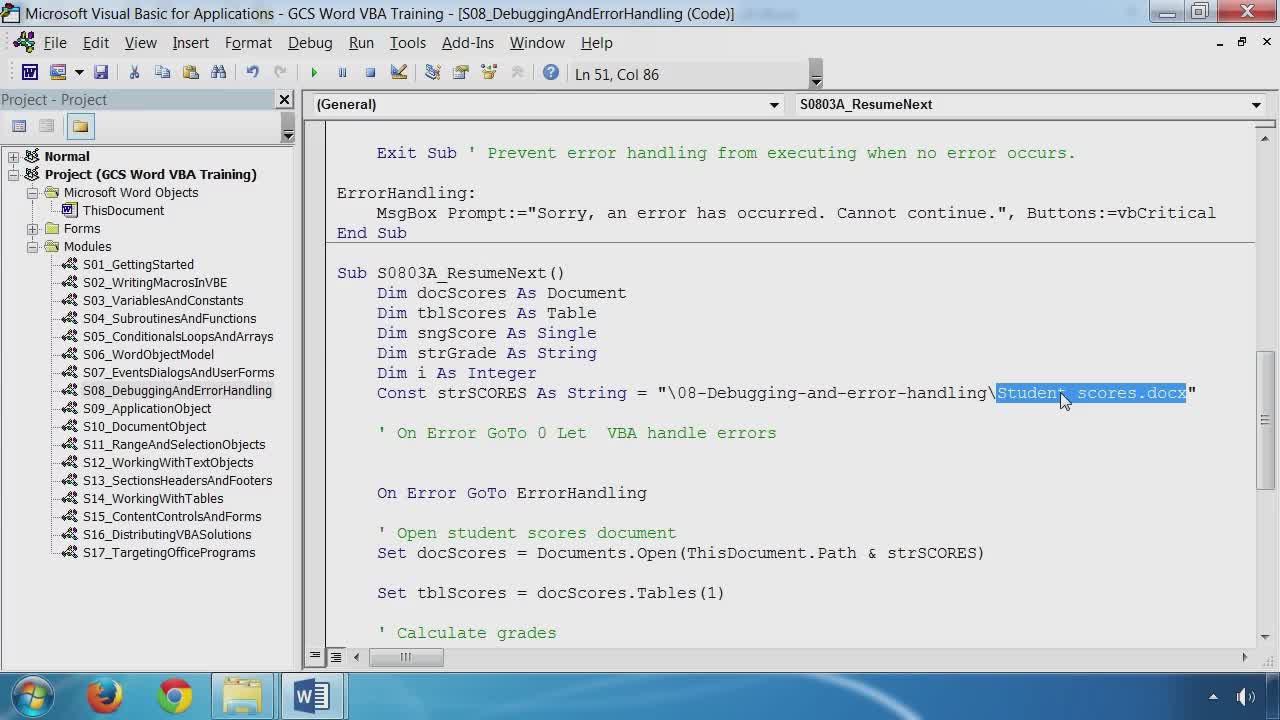Open the Debug menu
The width and height of the screenshot is (1280, 720).
310,43
